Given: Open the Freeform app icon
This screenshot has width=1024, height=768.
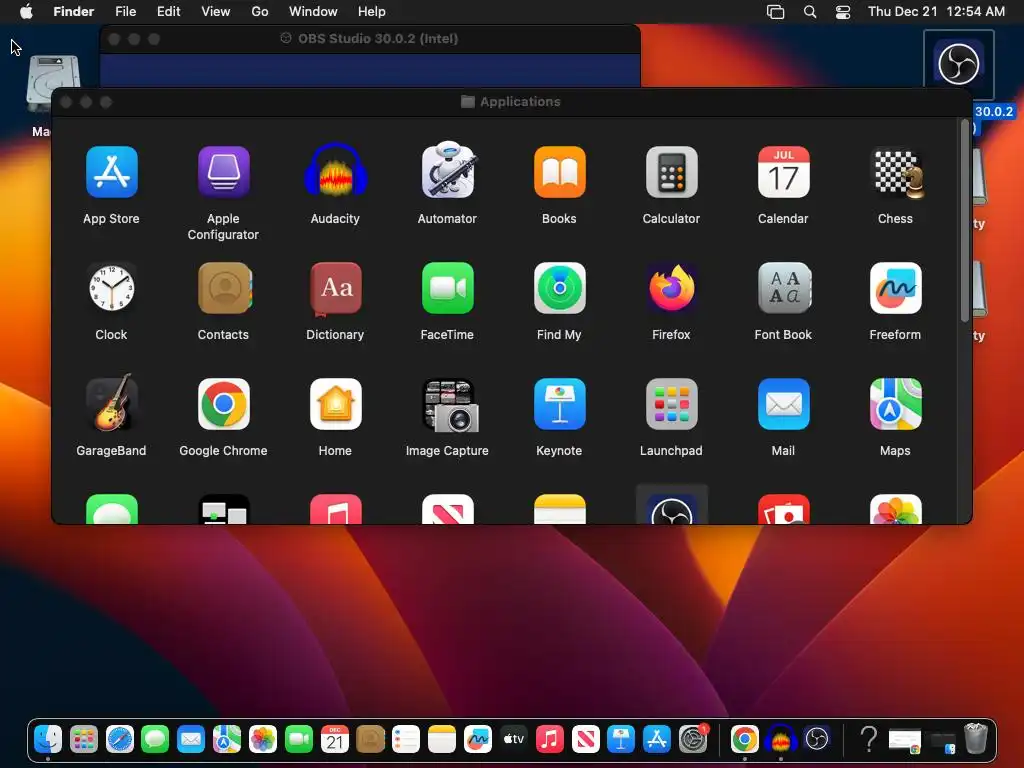Looking at the screenshot, I should tap(895, 288).
